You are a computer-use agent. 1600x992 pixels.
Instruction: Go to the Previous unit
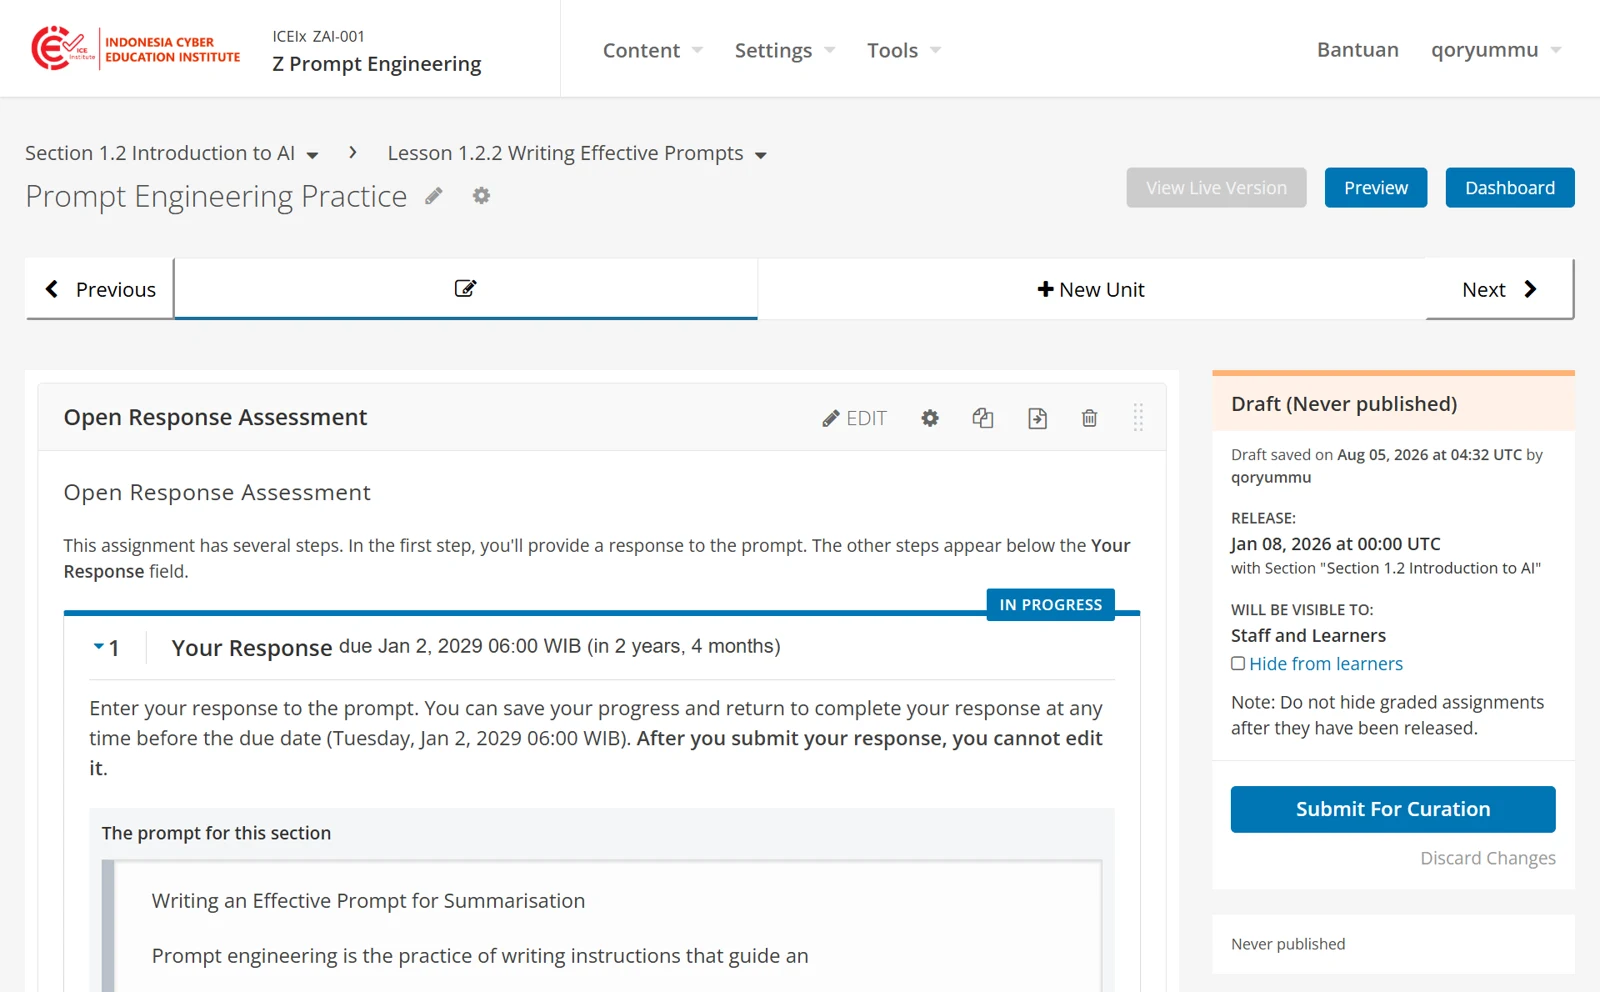tap(100, 289)
